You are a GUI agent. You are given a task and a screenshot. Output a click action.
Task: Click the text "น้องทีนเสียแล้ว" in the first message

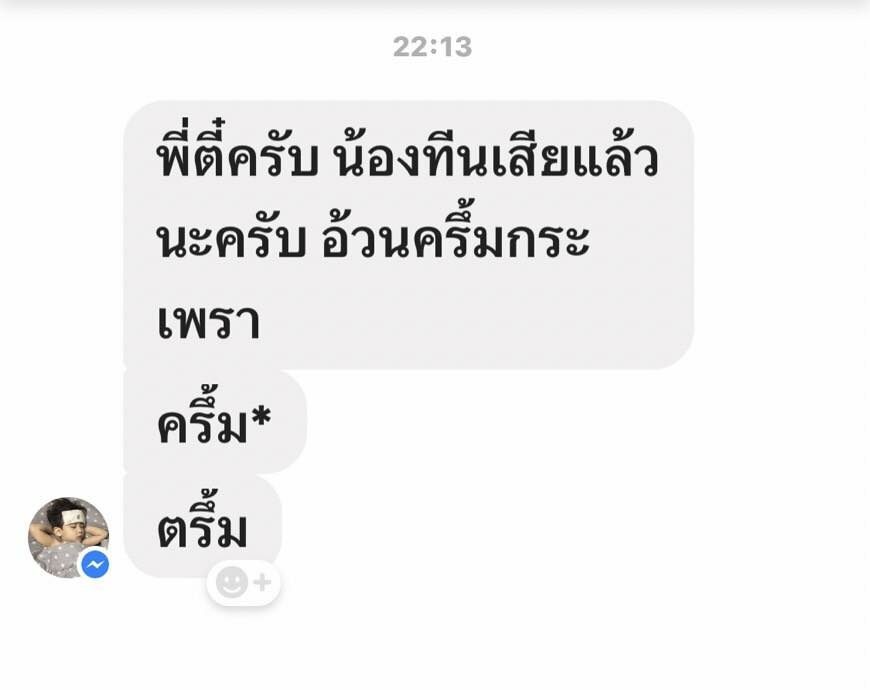tap(495, 154)
